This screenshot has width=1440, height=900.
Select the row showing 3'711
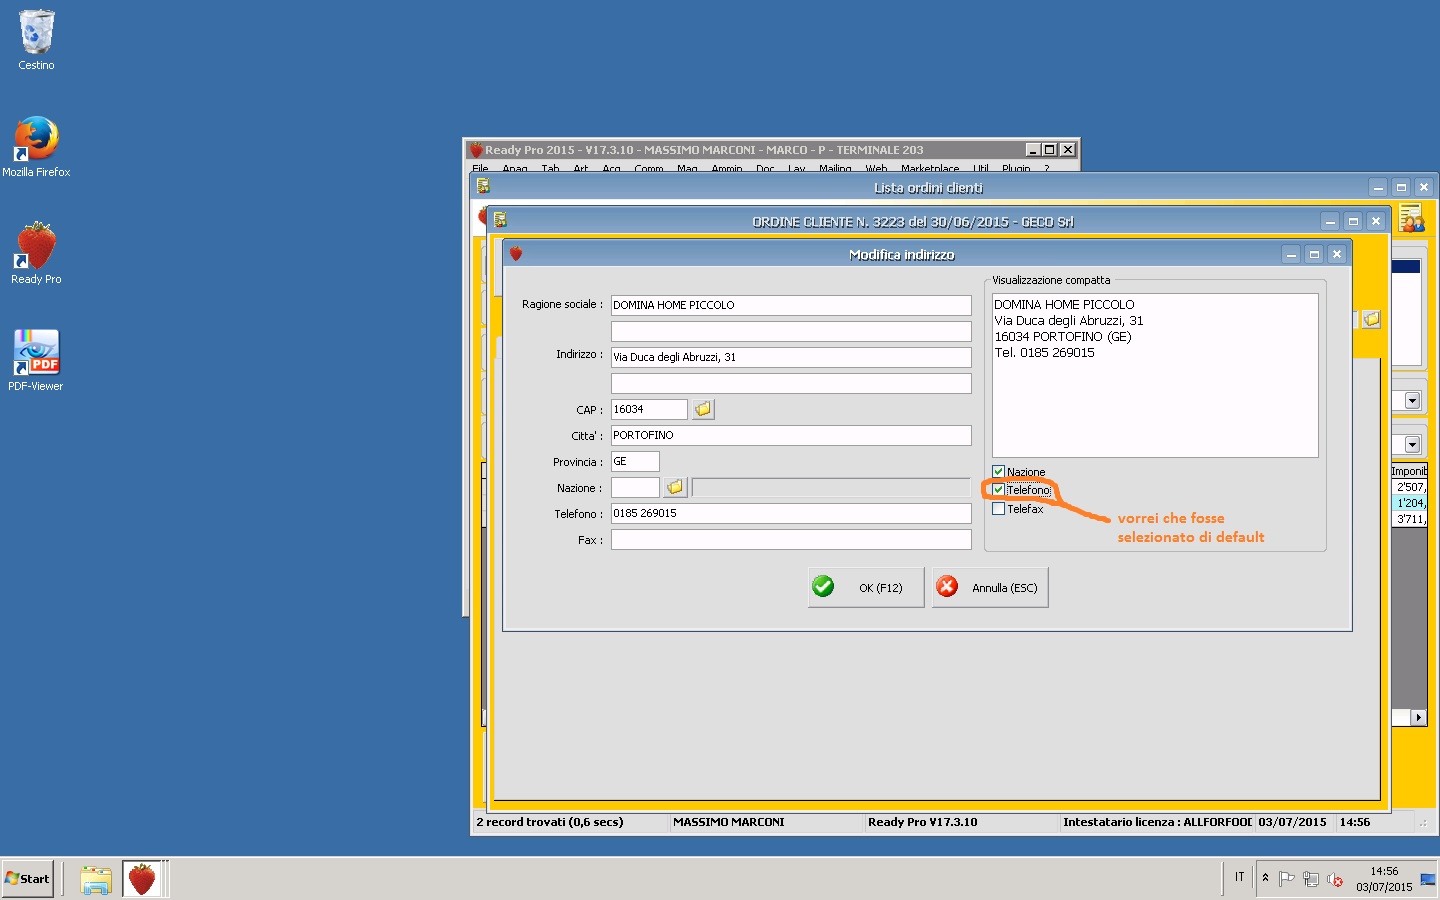[x=1408, y=519]
